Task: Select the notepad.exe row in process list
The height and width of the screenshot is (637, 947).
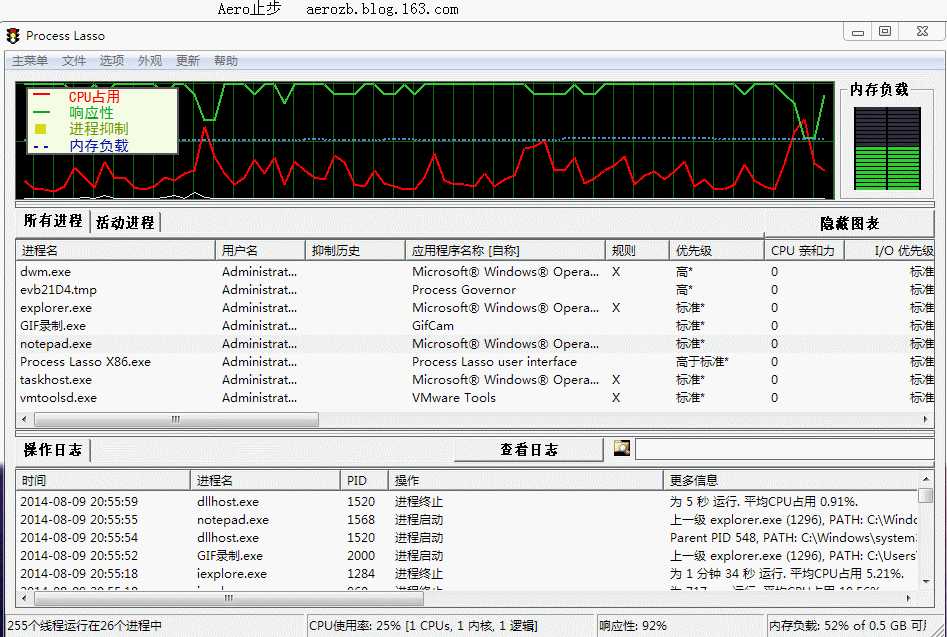Action: tap(475, 344)
